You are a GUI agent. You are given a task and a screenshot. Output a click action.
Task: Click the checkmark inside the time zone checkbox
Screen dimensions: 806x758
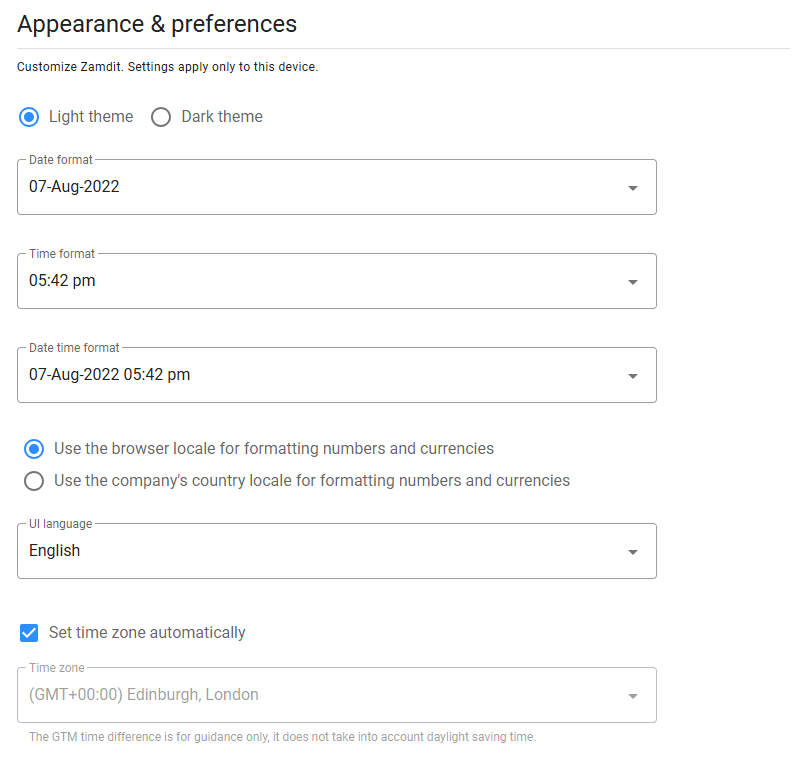(x=28, y=632)
